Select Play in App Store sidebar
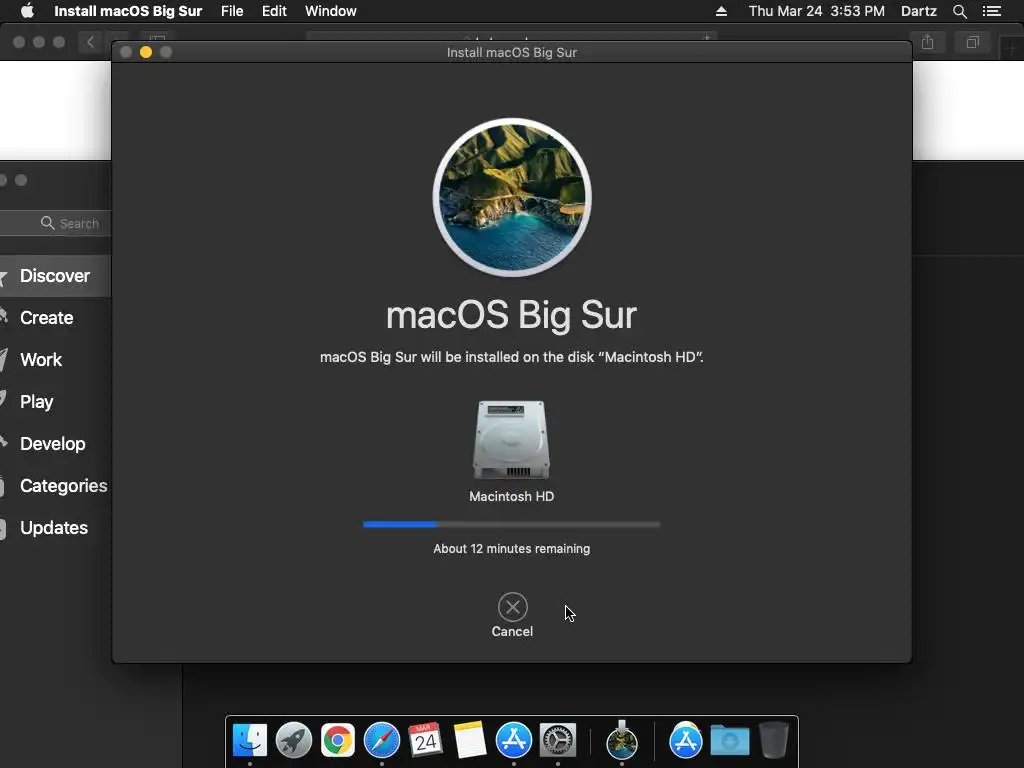The height and width of the screenshot is (768, 1024). (x=37, y=402)
